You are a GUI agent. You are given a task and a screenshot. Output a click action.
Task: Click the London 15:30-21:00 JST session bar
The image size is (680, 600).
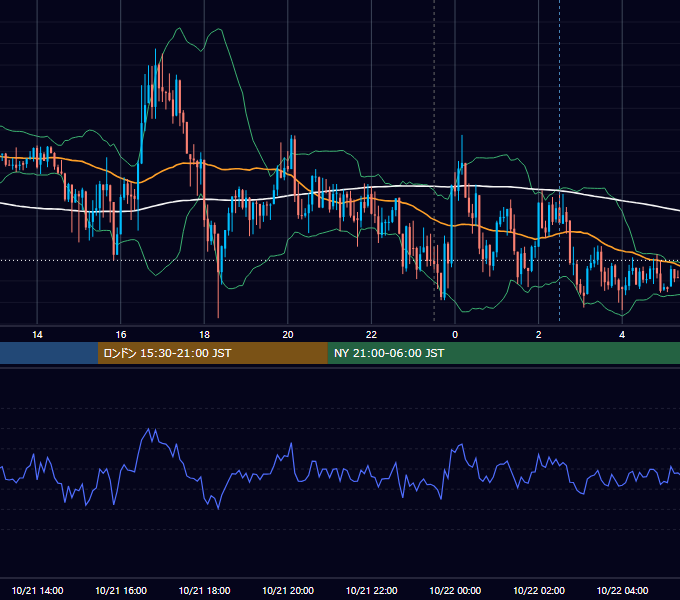[212, 353]
